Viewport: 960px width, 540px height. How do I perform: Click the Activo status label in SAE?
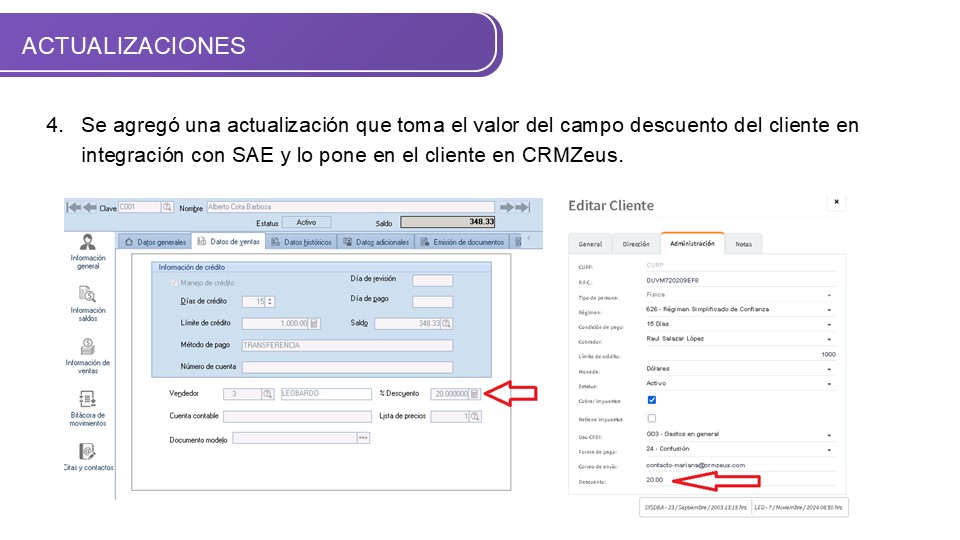[x=306, y=222]
